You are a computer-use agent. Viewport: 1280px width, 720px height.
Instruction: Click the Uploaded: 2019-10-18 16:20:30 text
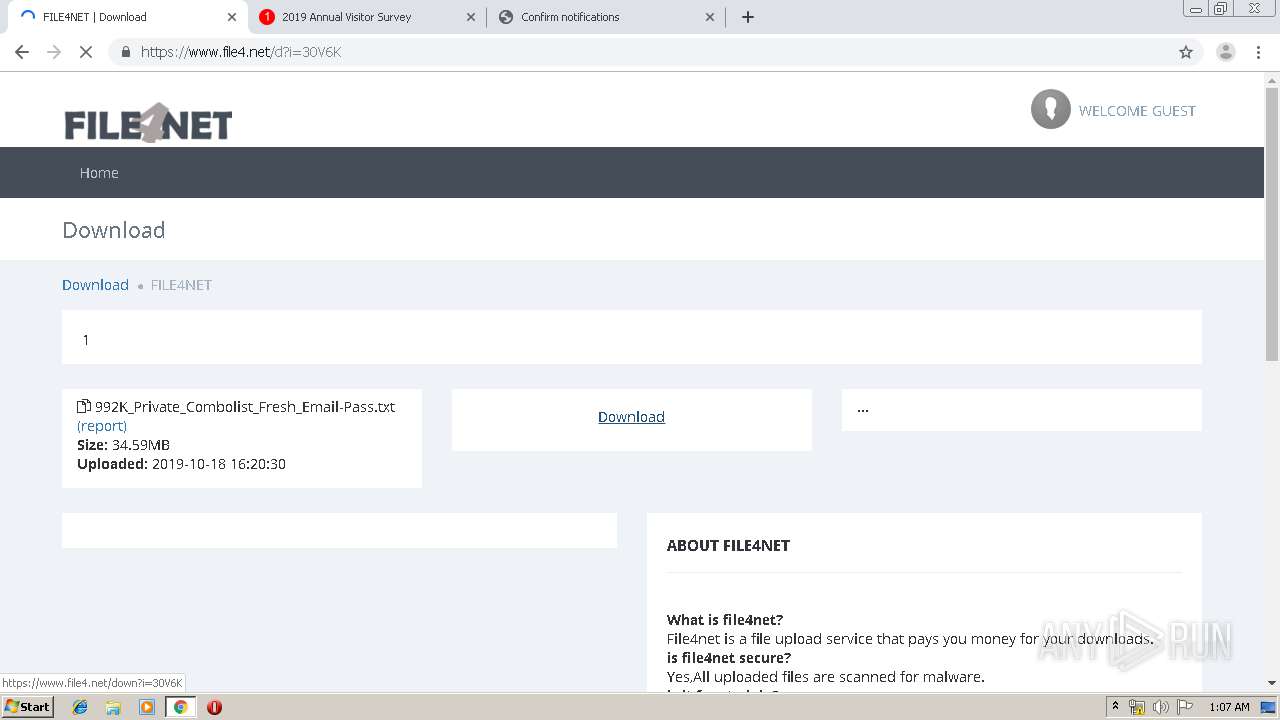pyautogui.click(x=181, y=464)
